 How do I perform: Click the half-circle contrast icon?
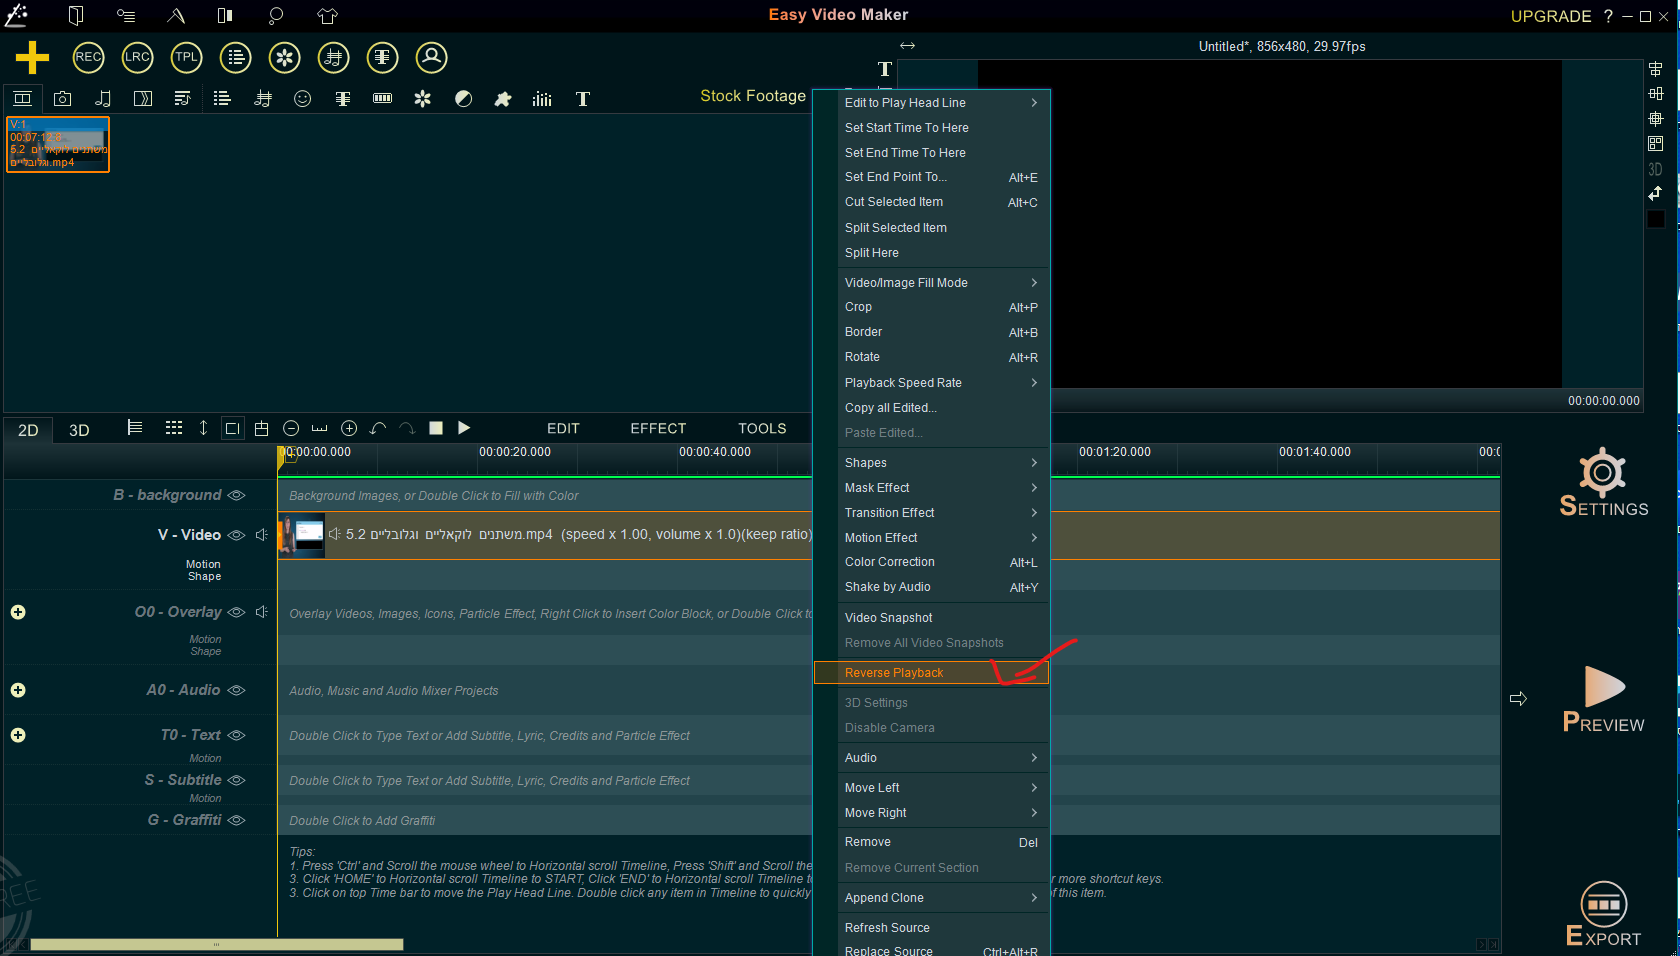coord(463,98)
